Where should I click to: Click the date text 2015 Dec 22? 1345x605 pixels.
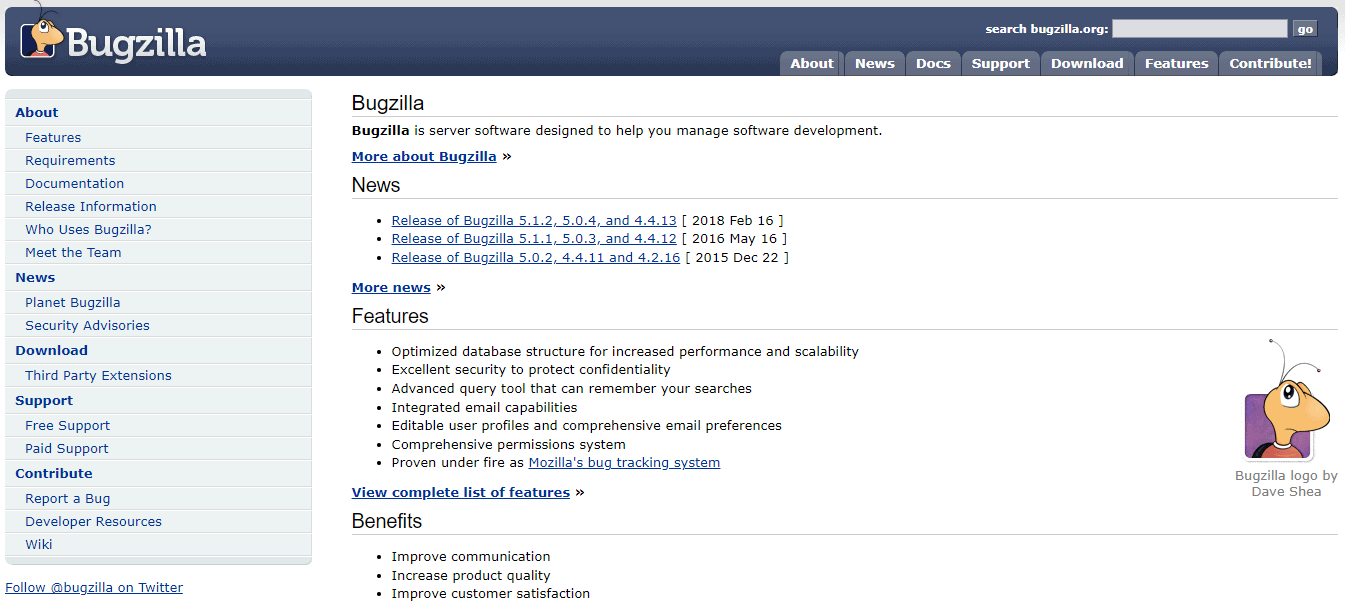(x=737, y=257)
